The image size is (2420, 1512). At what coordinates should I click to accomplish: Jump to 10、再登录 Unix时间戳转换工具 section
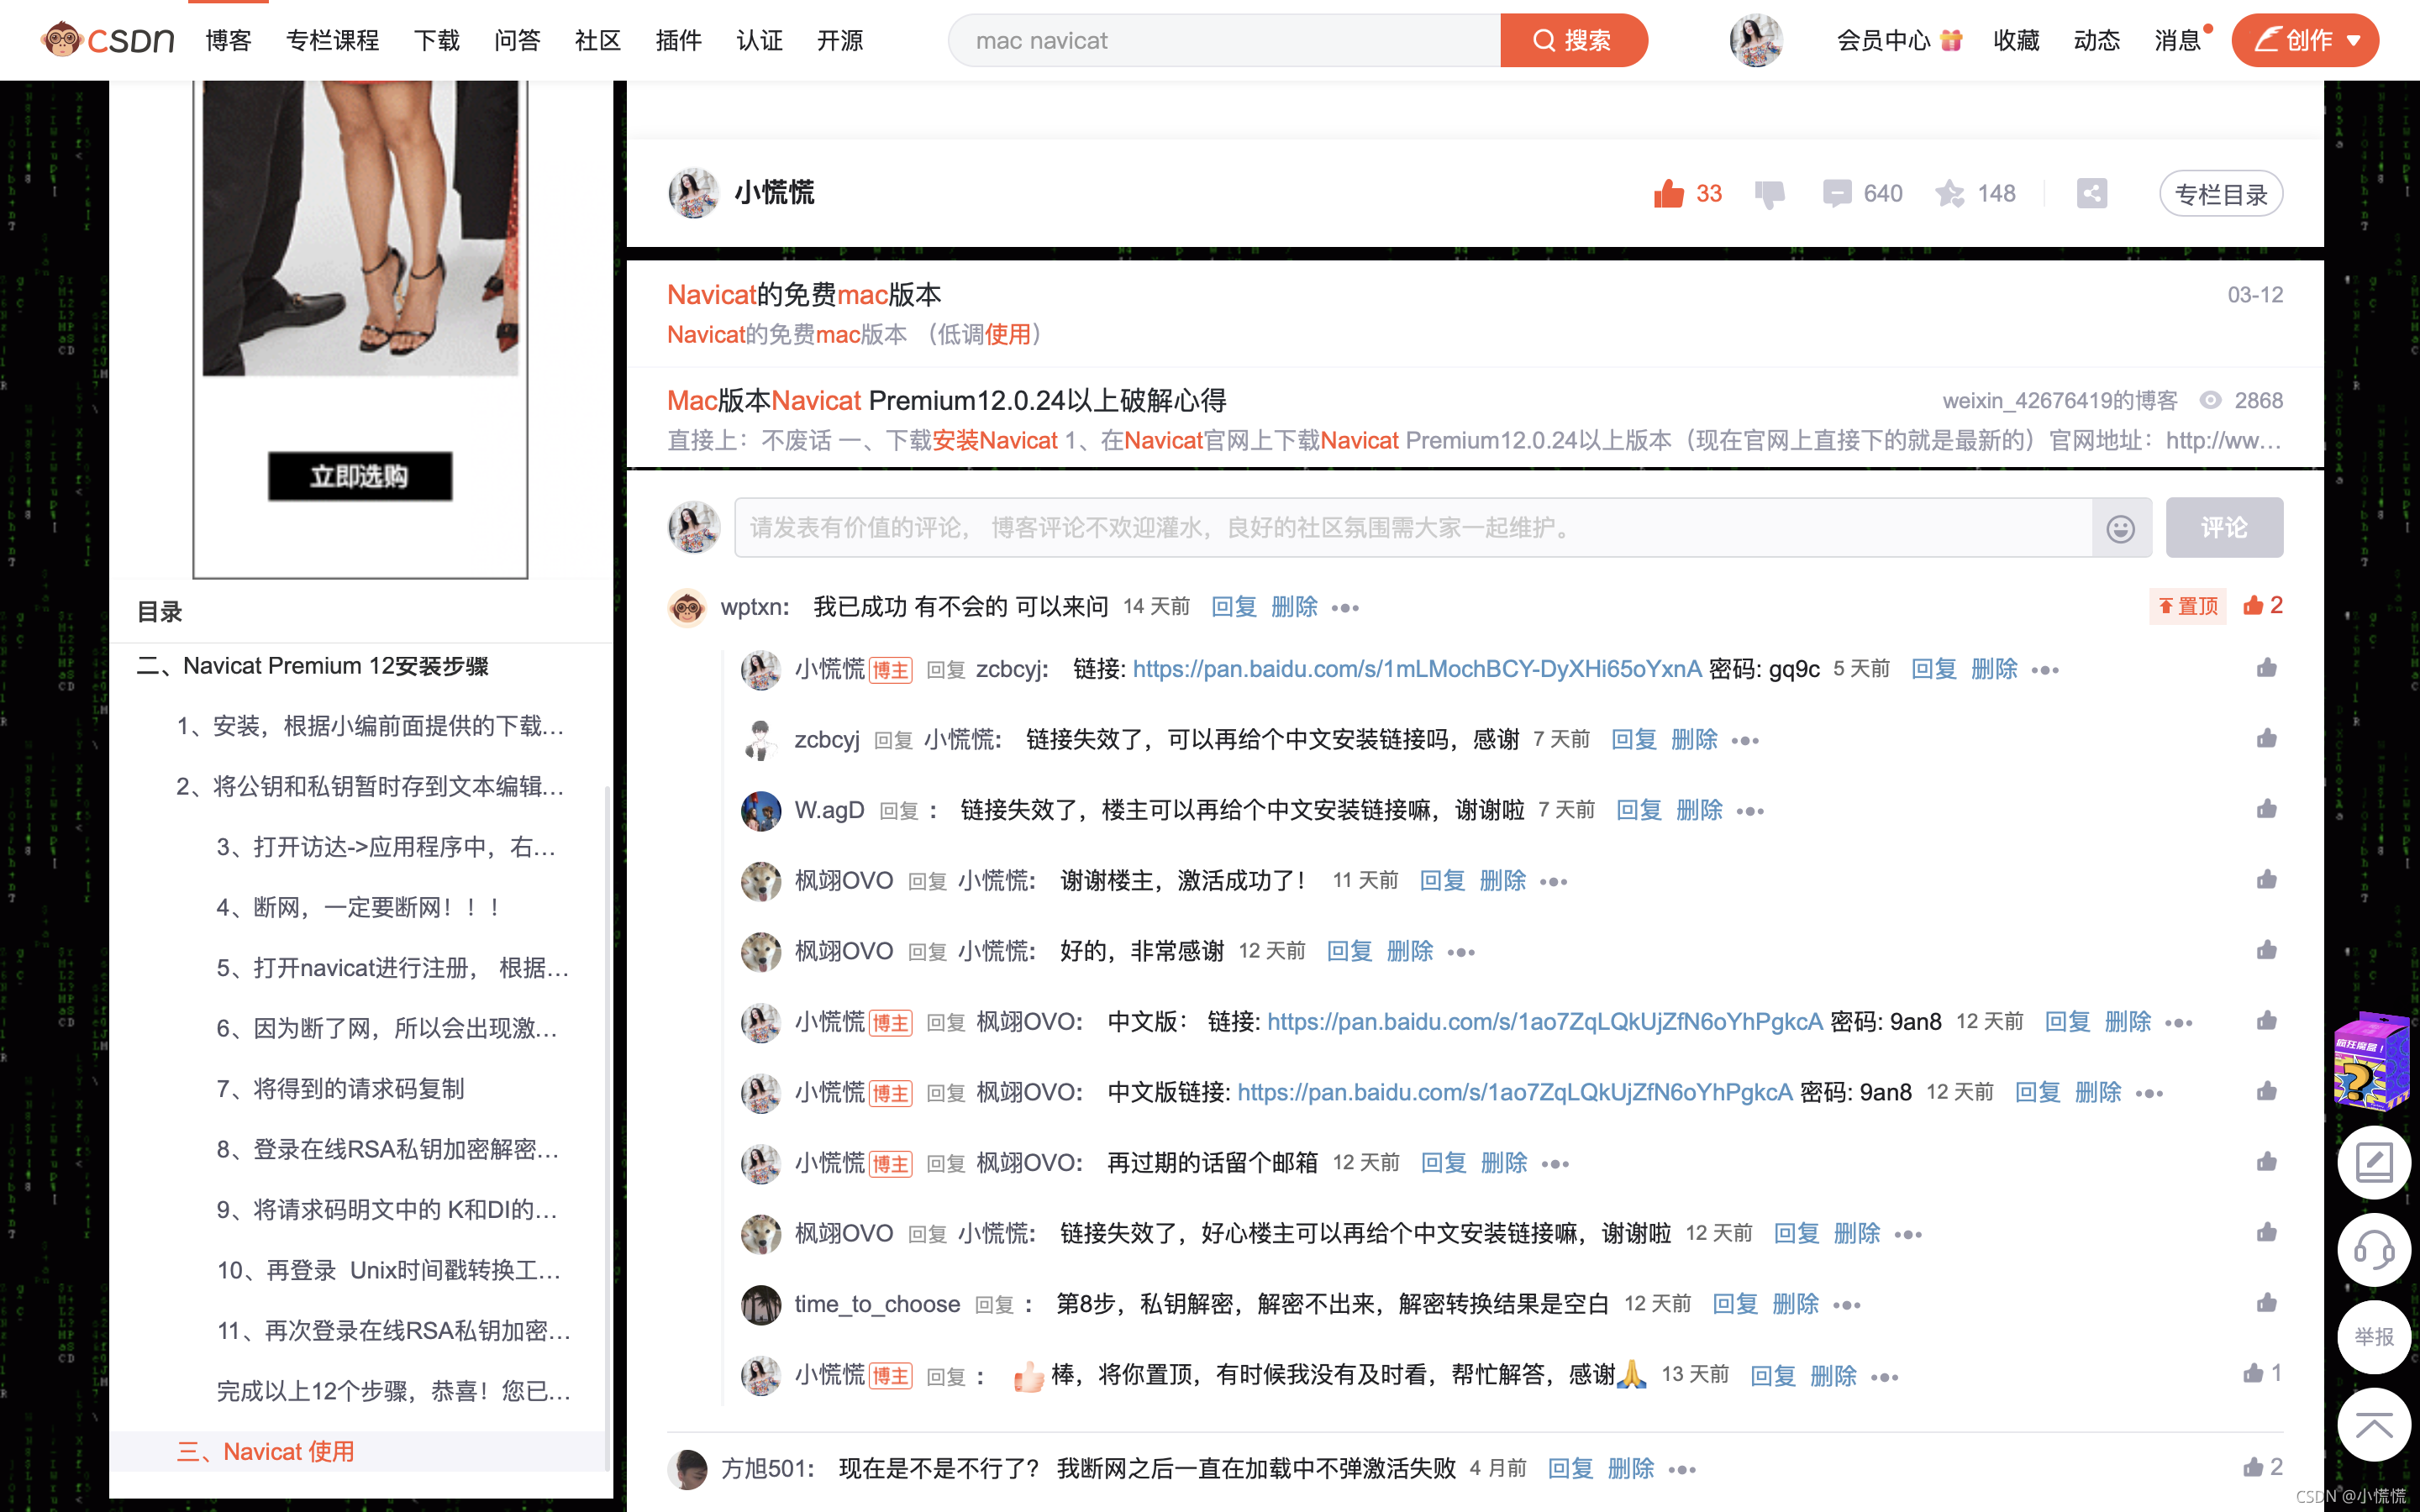tap(389, 1270)
